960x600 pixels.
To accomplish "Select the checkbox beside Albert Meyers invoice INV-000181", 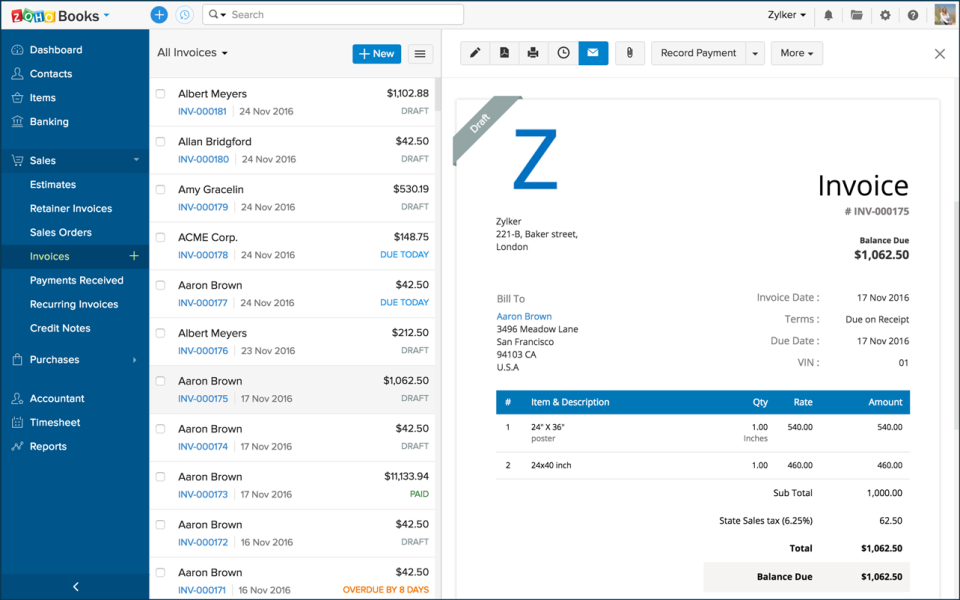I will 159,93.
